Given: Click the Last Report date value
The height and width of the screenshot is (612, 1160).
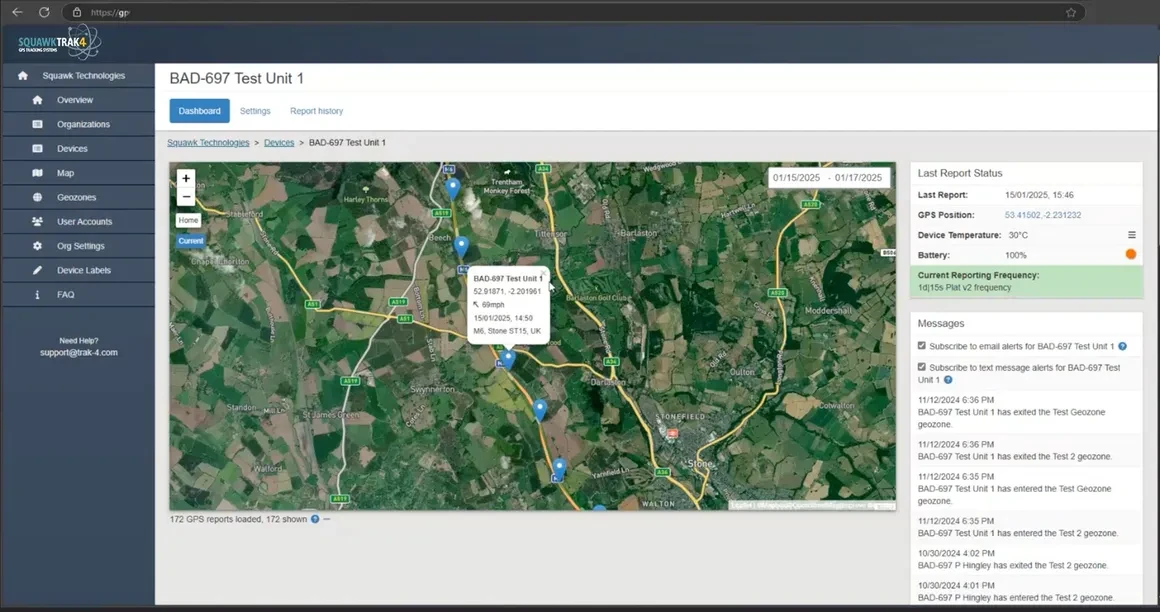Looking at the screenshot, I should (1039, 195).
